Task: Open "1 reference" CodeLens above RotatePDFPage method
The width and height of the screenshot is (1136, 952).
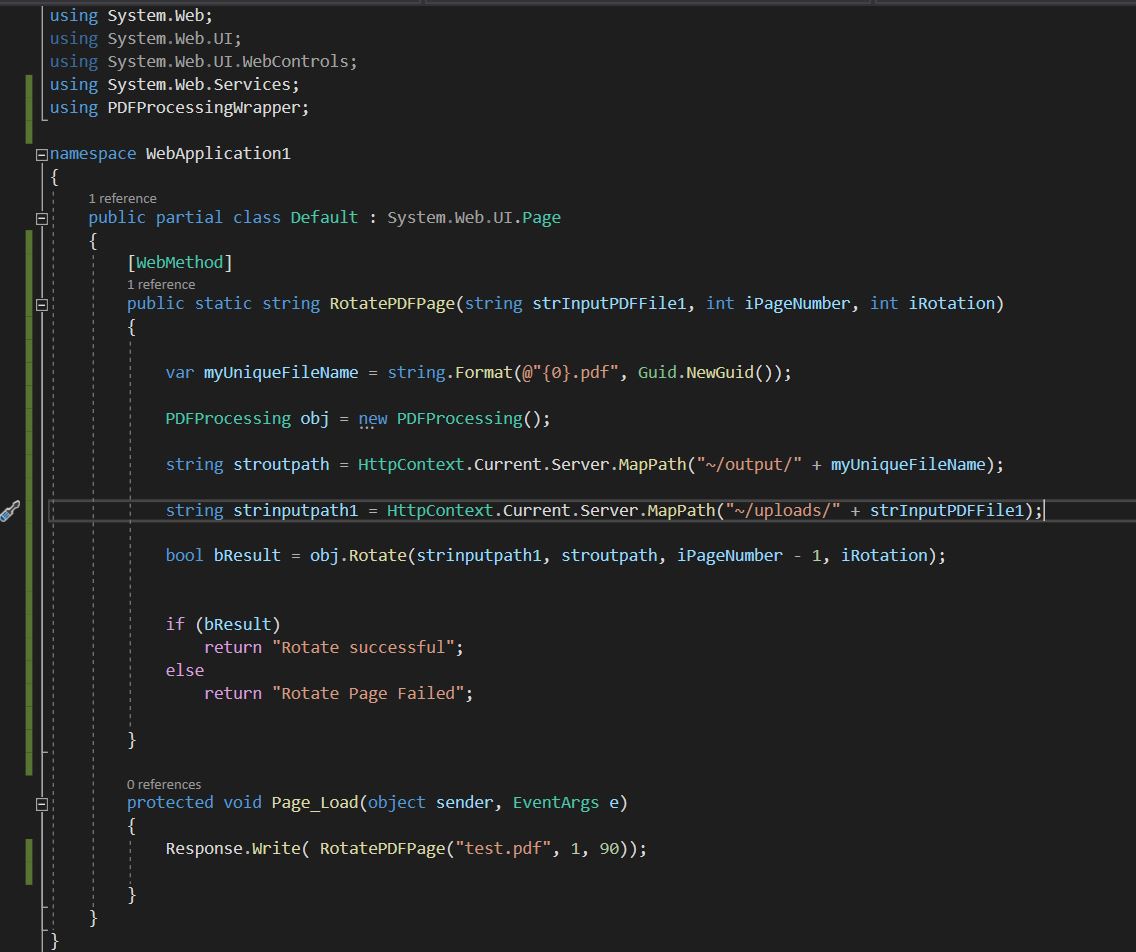Action: click(161, 284)
